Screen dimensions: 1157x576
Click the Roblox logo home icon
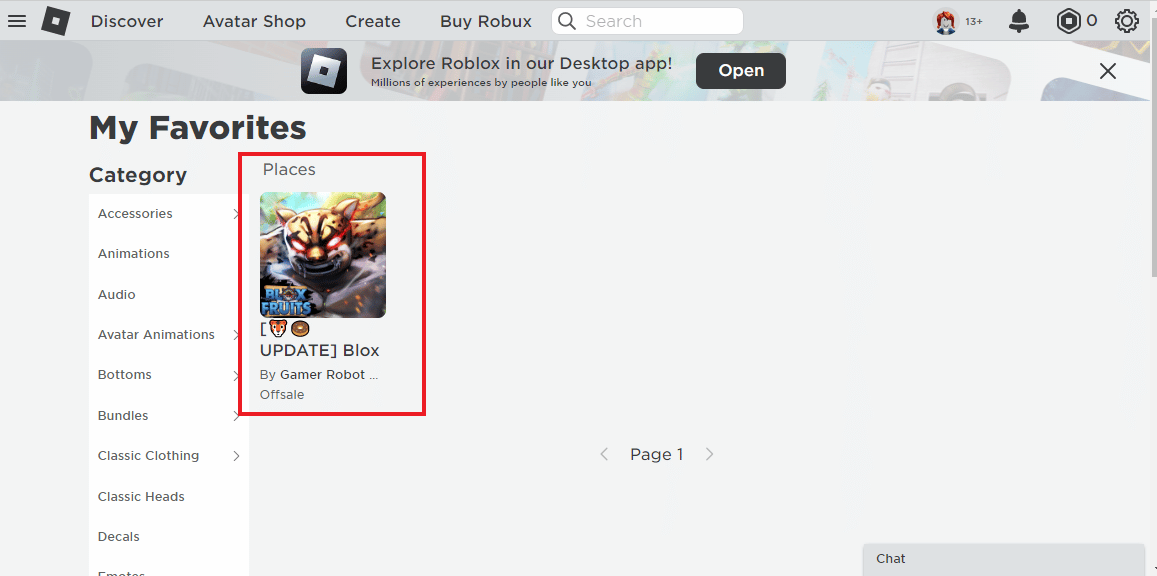[x=56, y=21]
